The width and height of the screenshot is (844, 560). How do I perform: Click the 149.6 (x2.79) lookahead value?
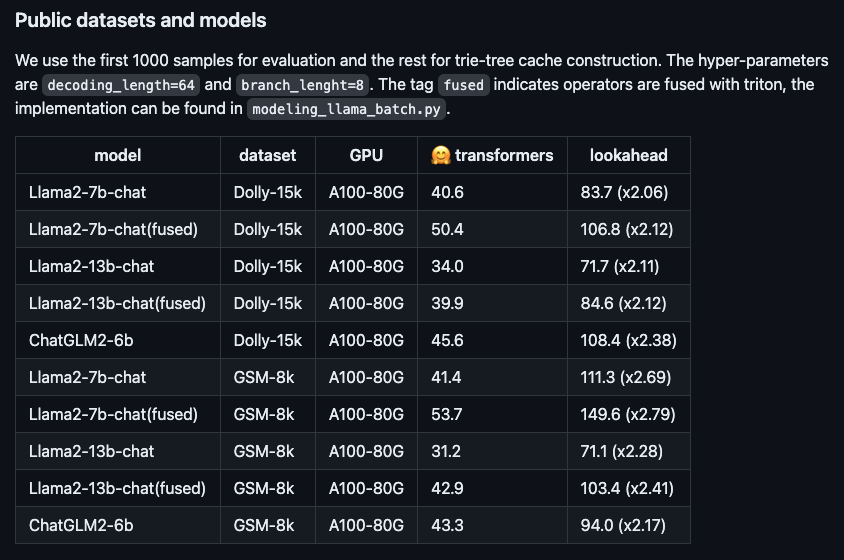pyautogui.click(x=627, y=414)
